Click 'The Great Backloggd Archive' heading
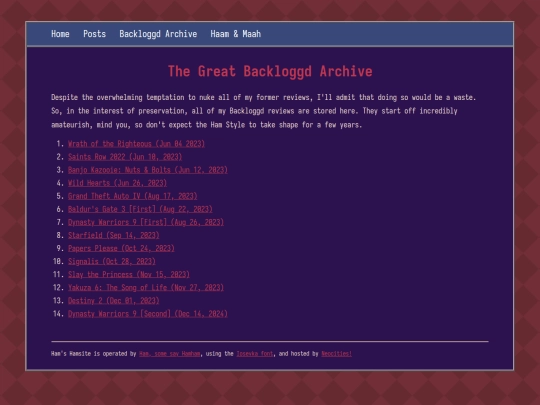The width and height of the screenshot is (540, 405). (270, 71)
